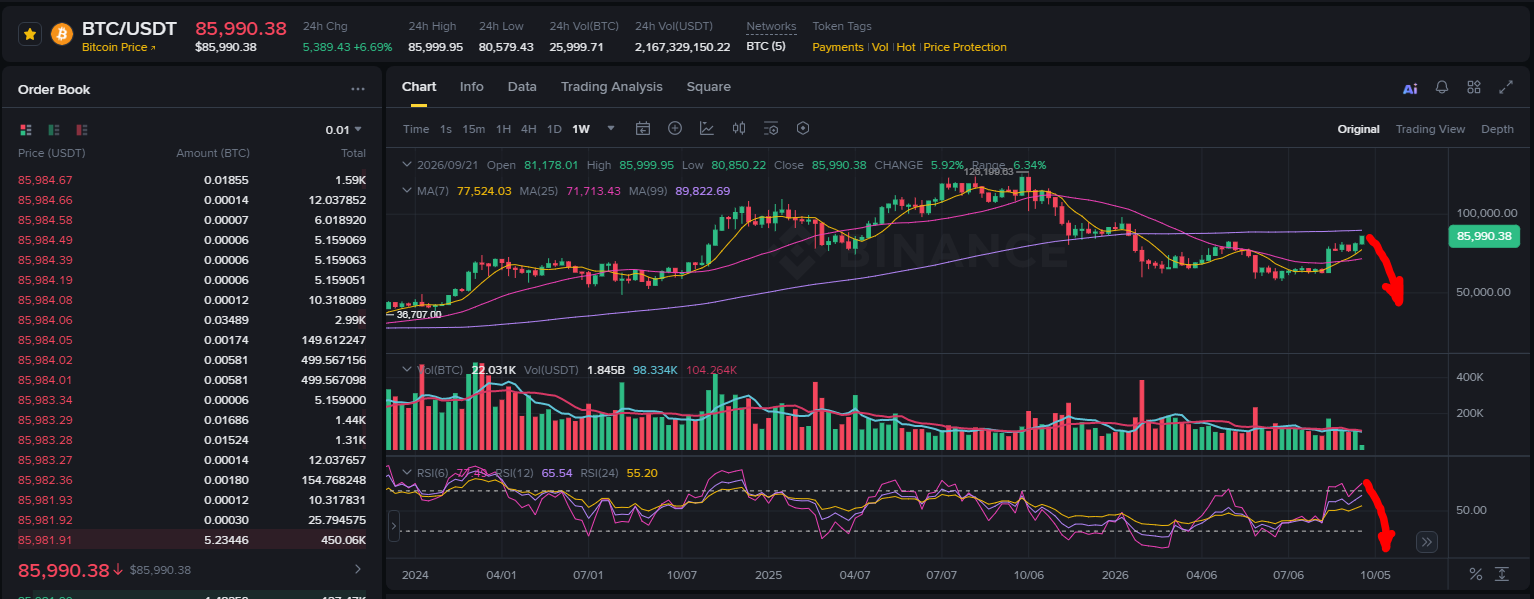The image size is (1534, 599).
Task: Open the chart layout grid icon
Action: 1474,87
